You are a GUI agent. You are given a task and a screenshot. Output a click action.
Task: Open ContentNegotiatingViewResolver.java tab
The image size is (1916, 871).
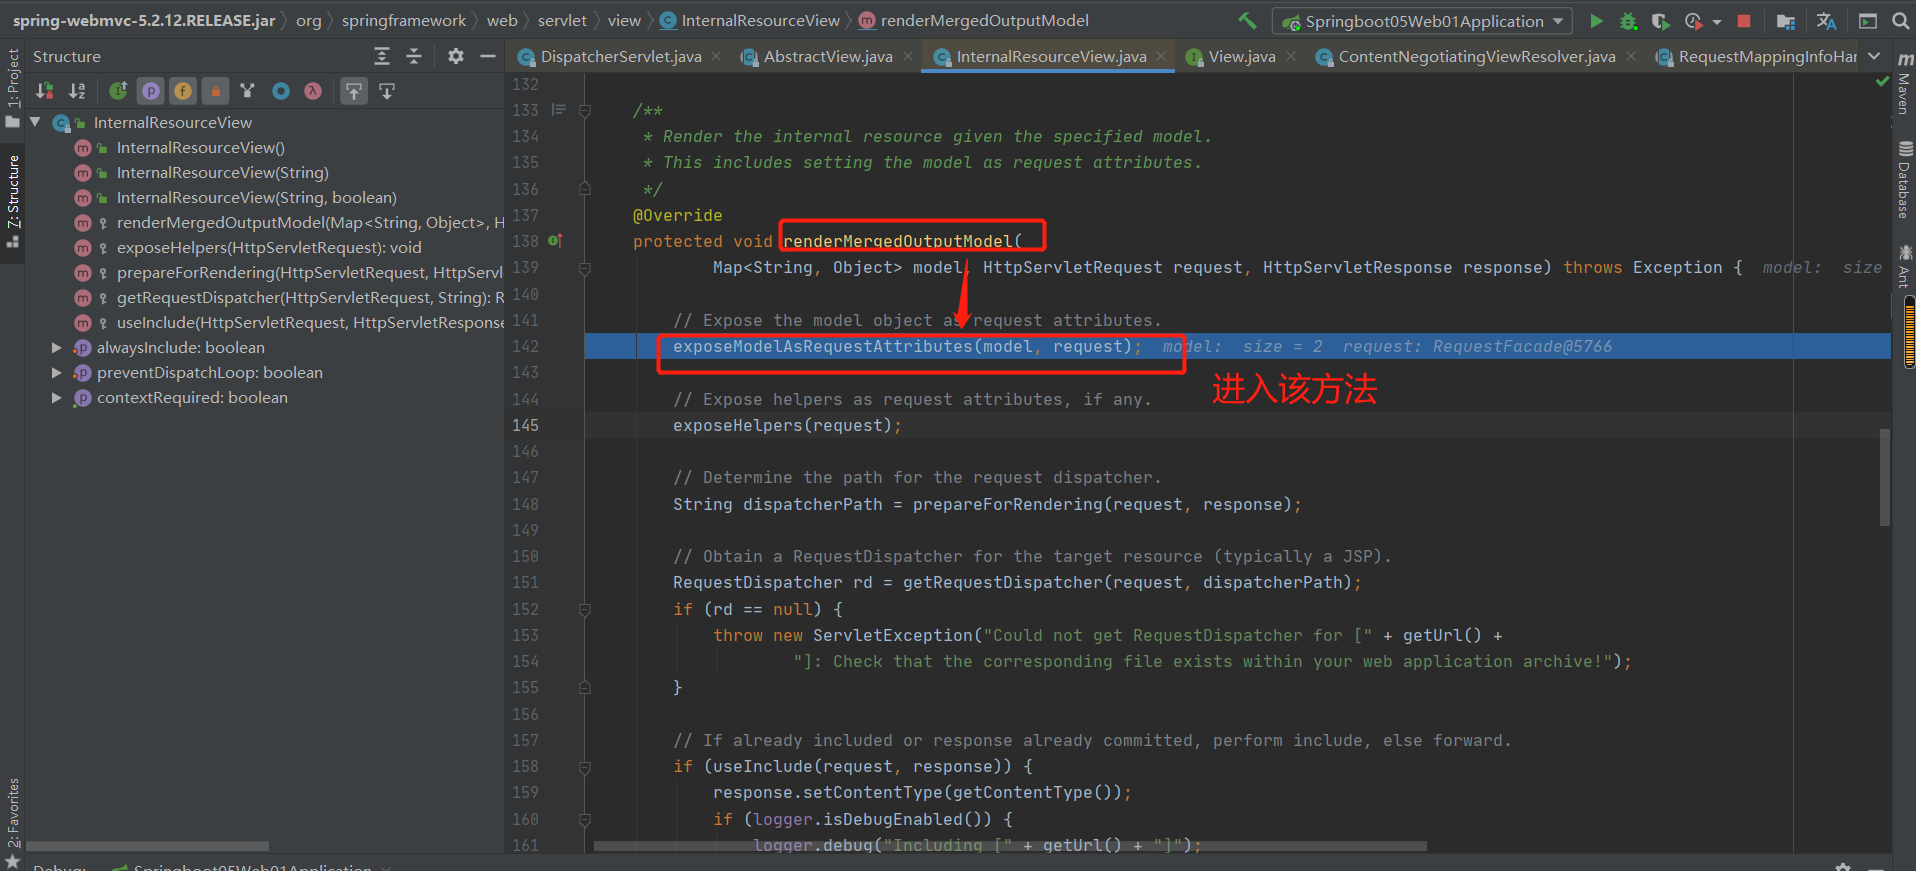(x=1476, y=57)
